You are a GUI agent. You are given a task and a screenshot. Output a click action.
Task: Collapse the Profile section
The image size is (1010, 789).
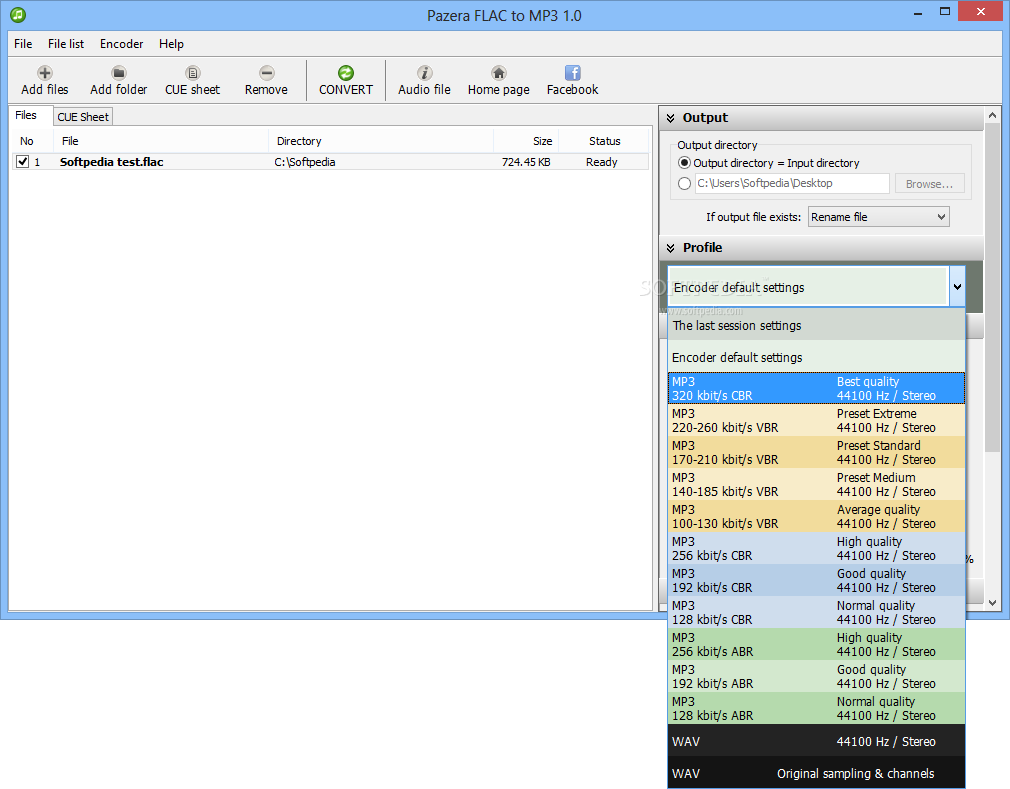coord(671,248)
